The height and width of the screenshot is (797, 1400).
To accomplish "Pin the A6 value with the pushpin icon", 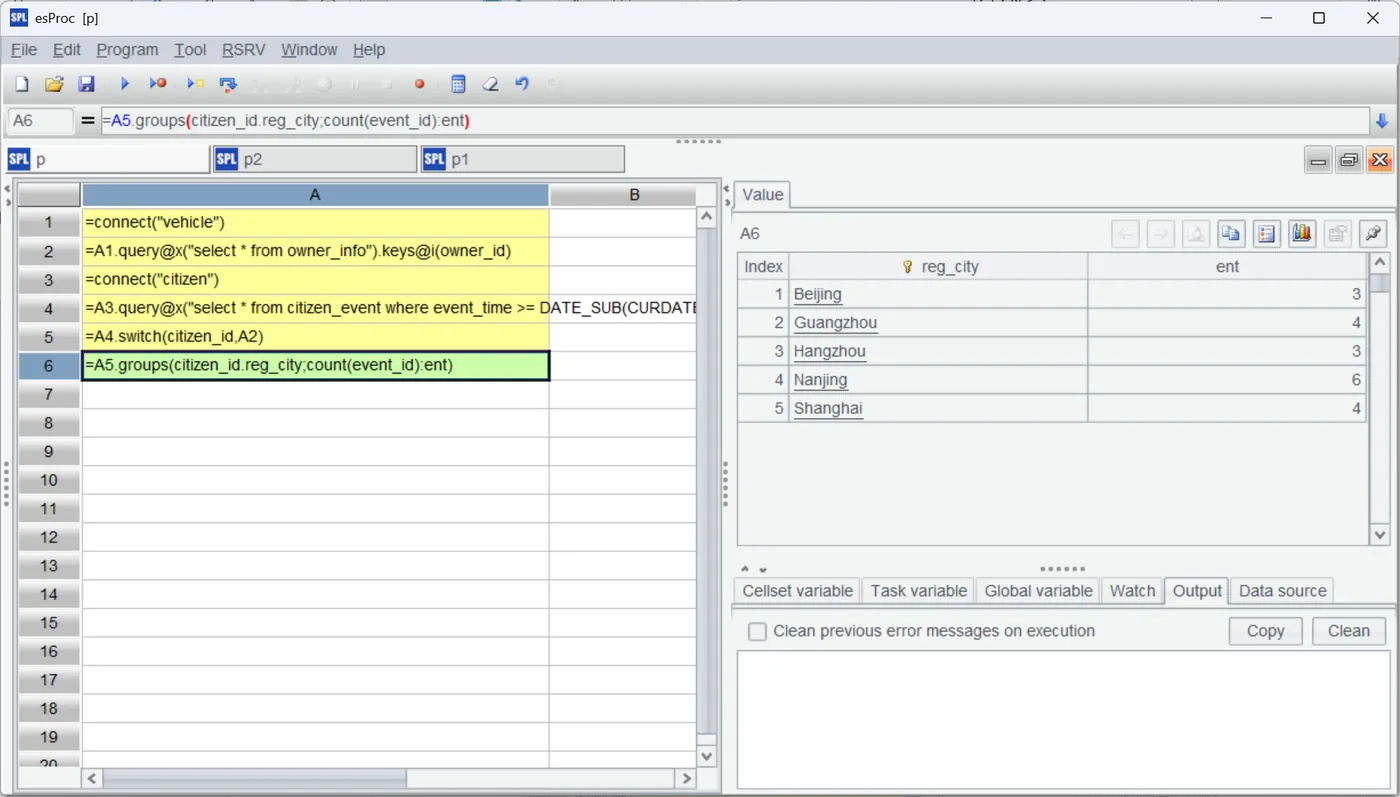I will point(1373,234).
